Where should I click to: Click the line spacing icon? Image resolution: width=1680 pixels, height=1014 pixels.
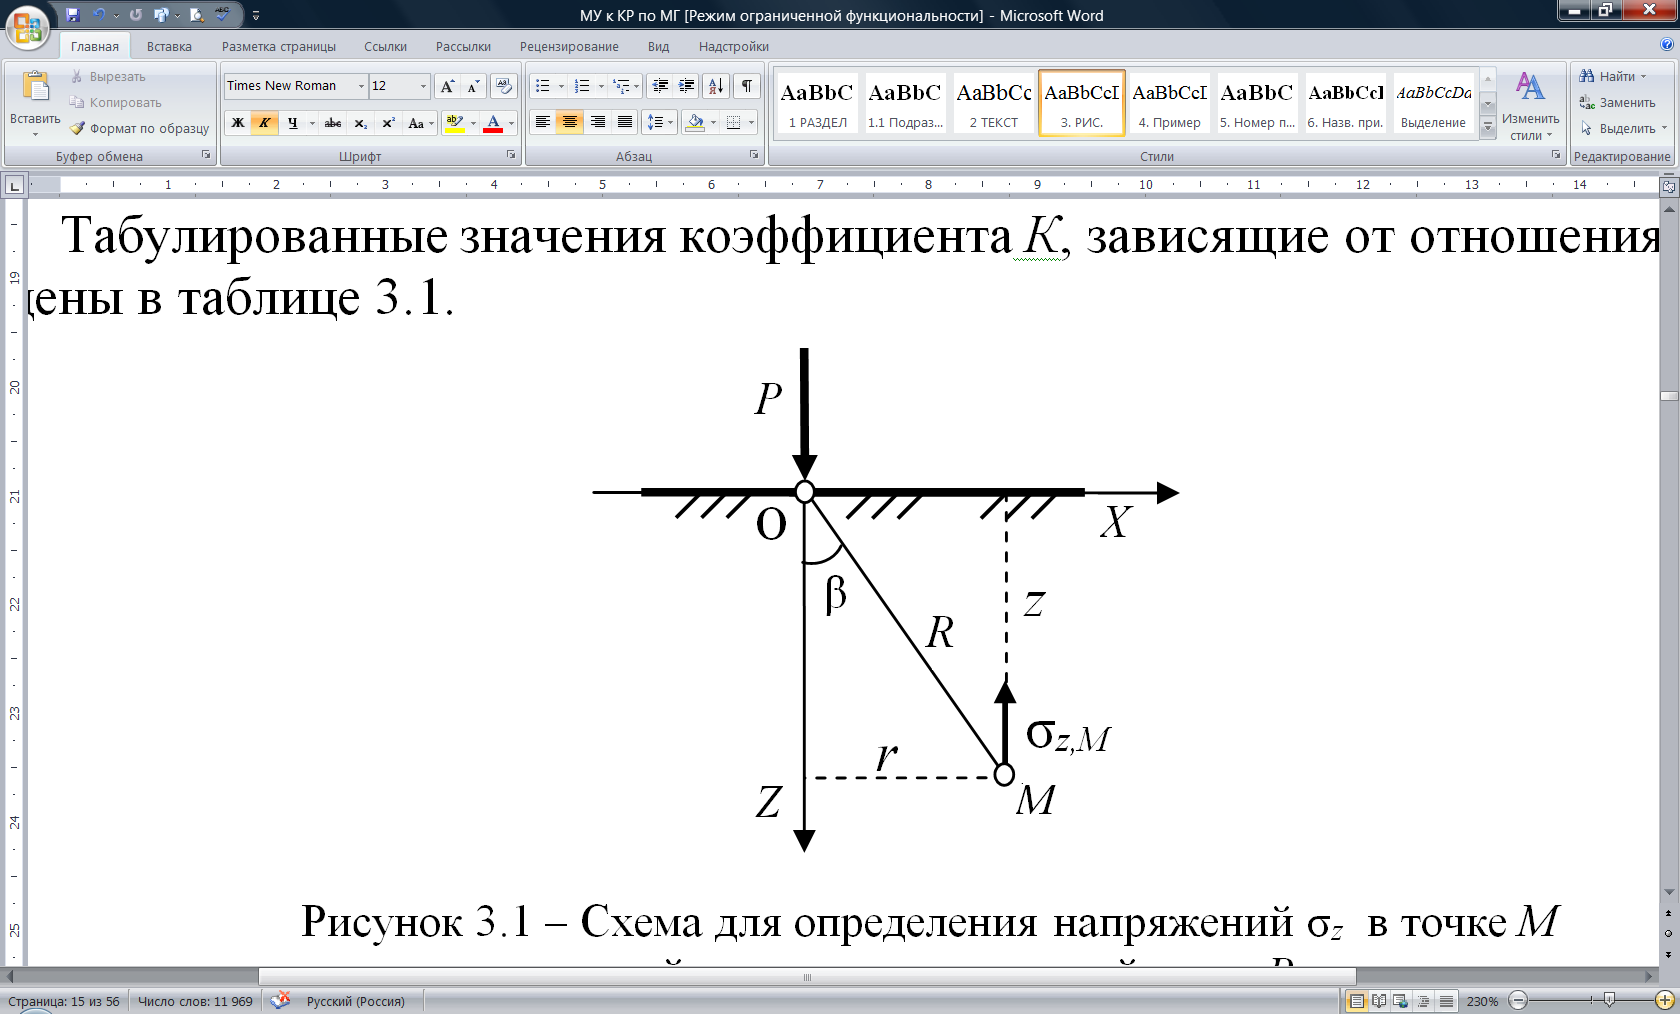point(656,122)
